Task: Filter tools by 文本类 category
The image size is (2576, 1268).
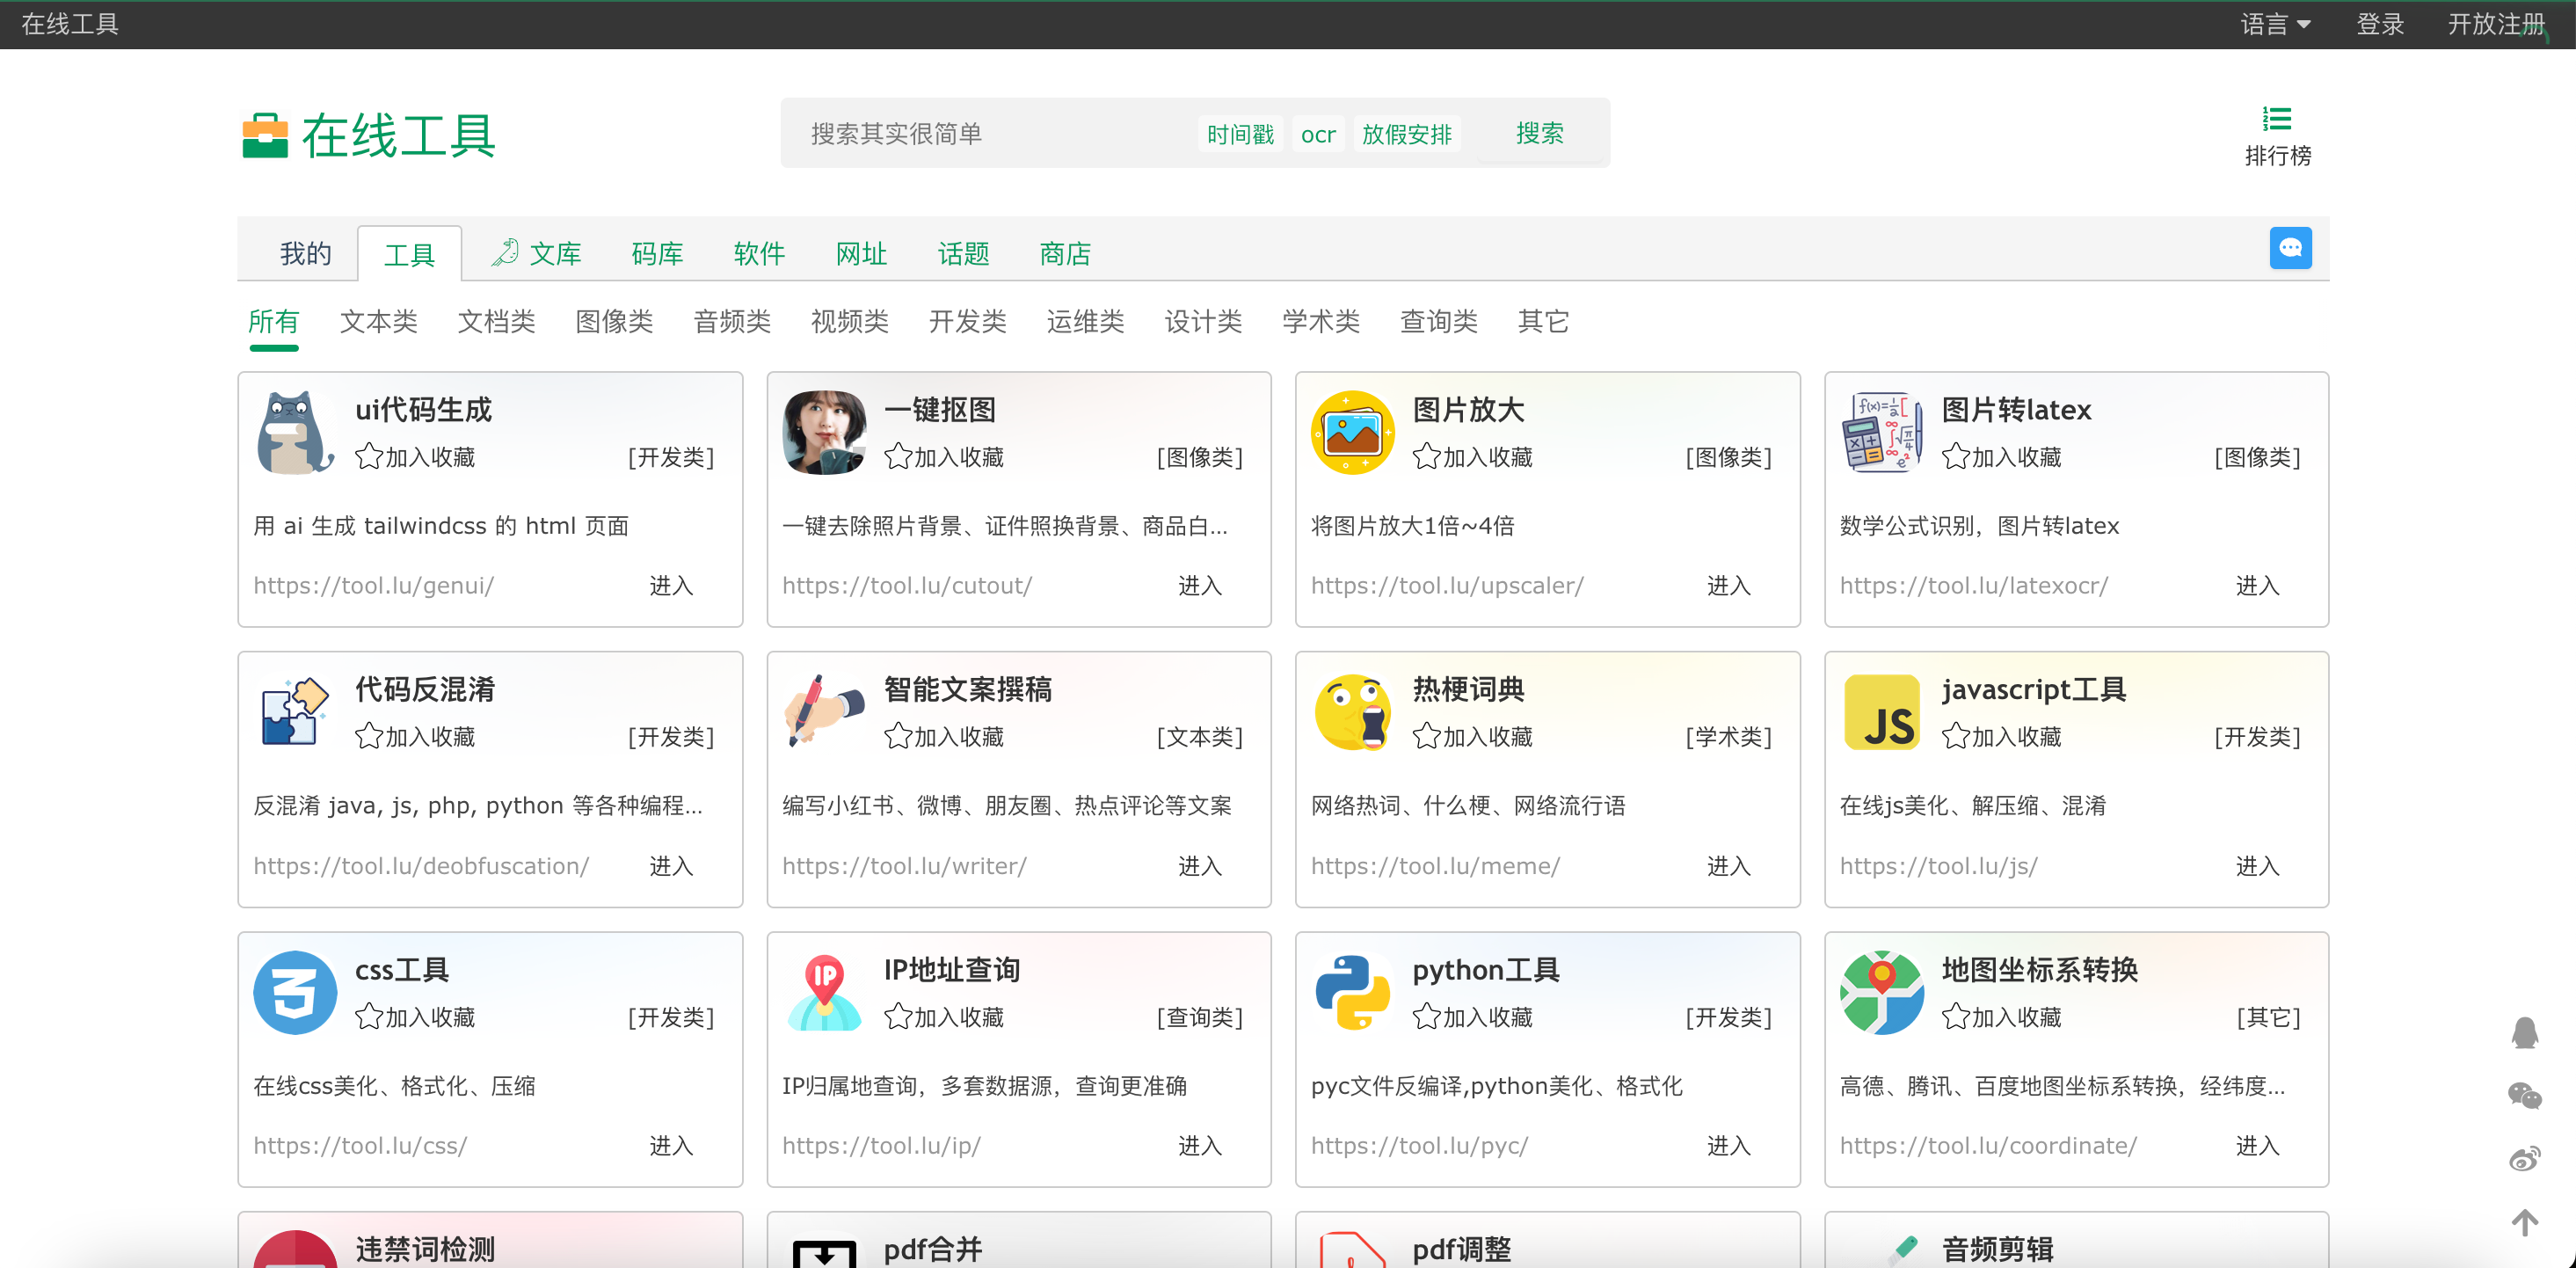Action: coord(379,321)
